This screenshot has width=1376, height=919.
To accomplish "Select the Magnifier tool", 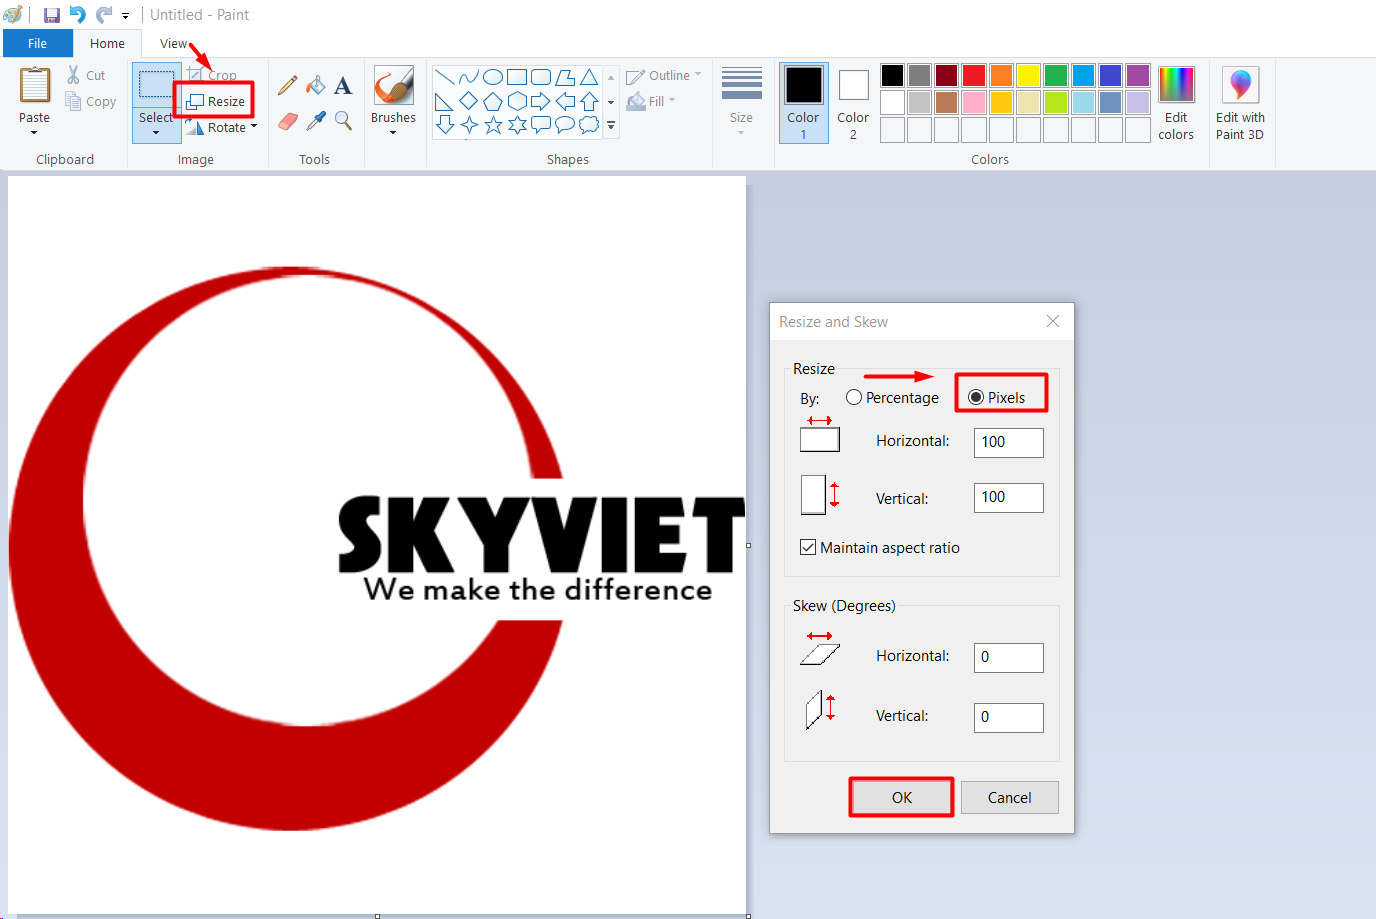I will point(343,121).
